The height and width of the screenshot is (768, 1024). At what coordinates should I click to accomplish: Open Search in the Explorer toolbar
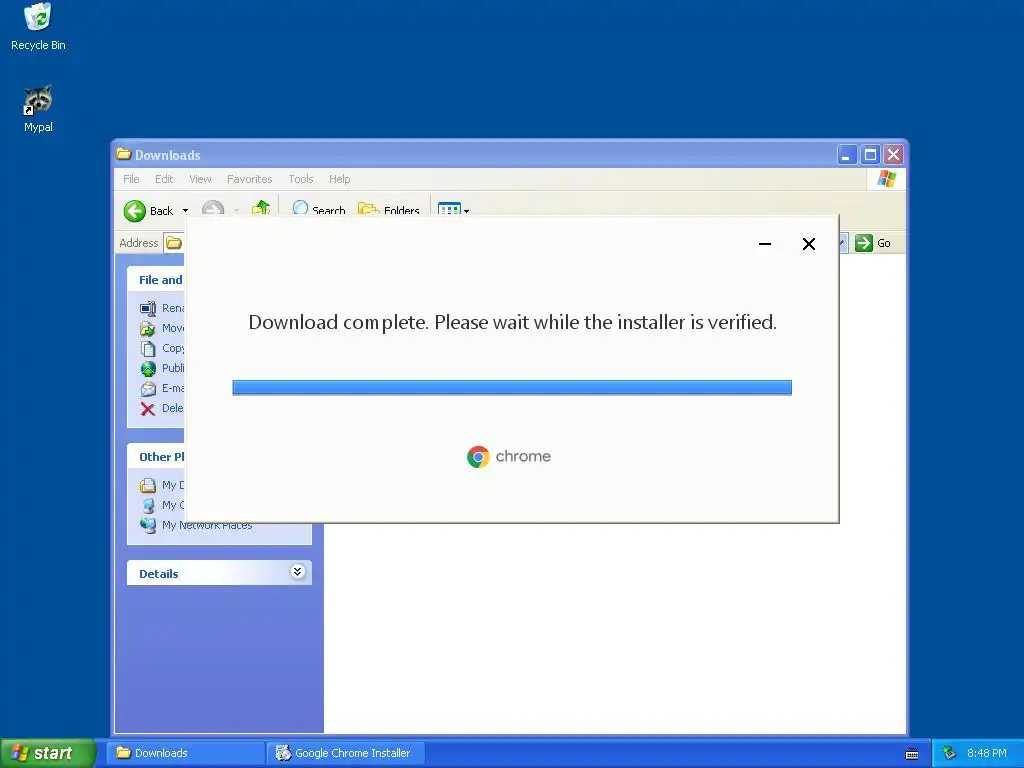click(x=319, y=209)
